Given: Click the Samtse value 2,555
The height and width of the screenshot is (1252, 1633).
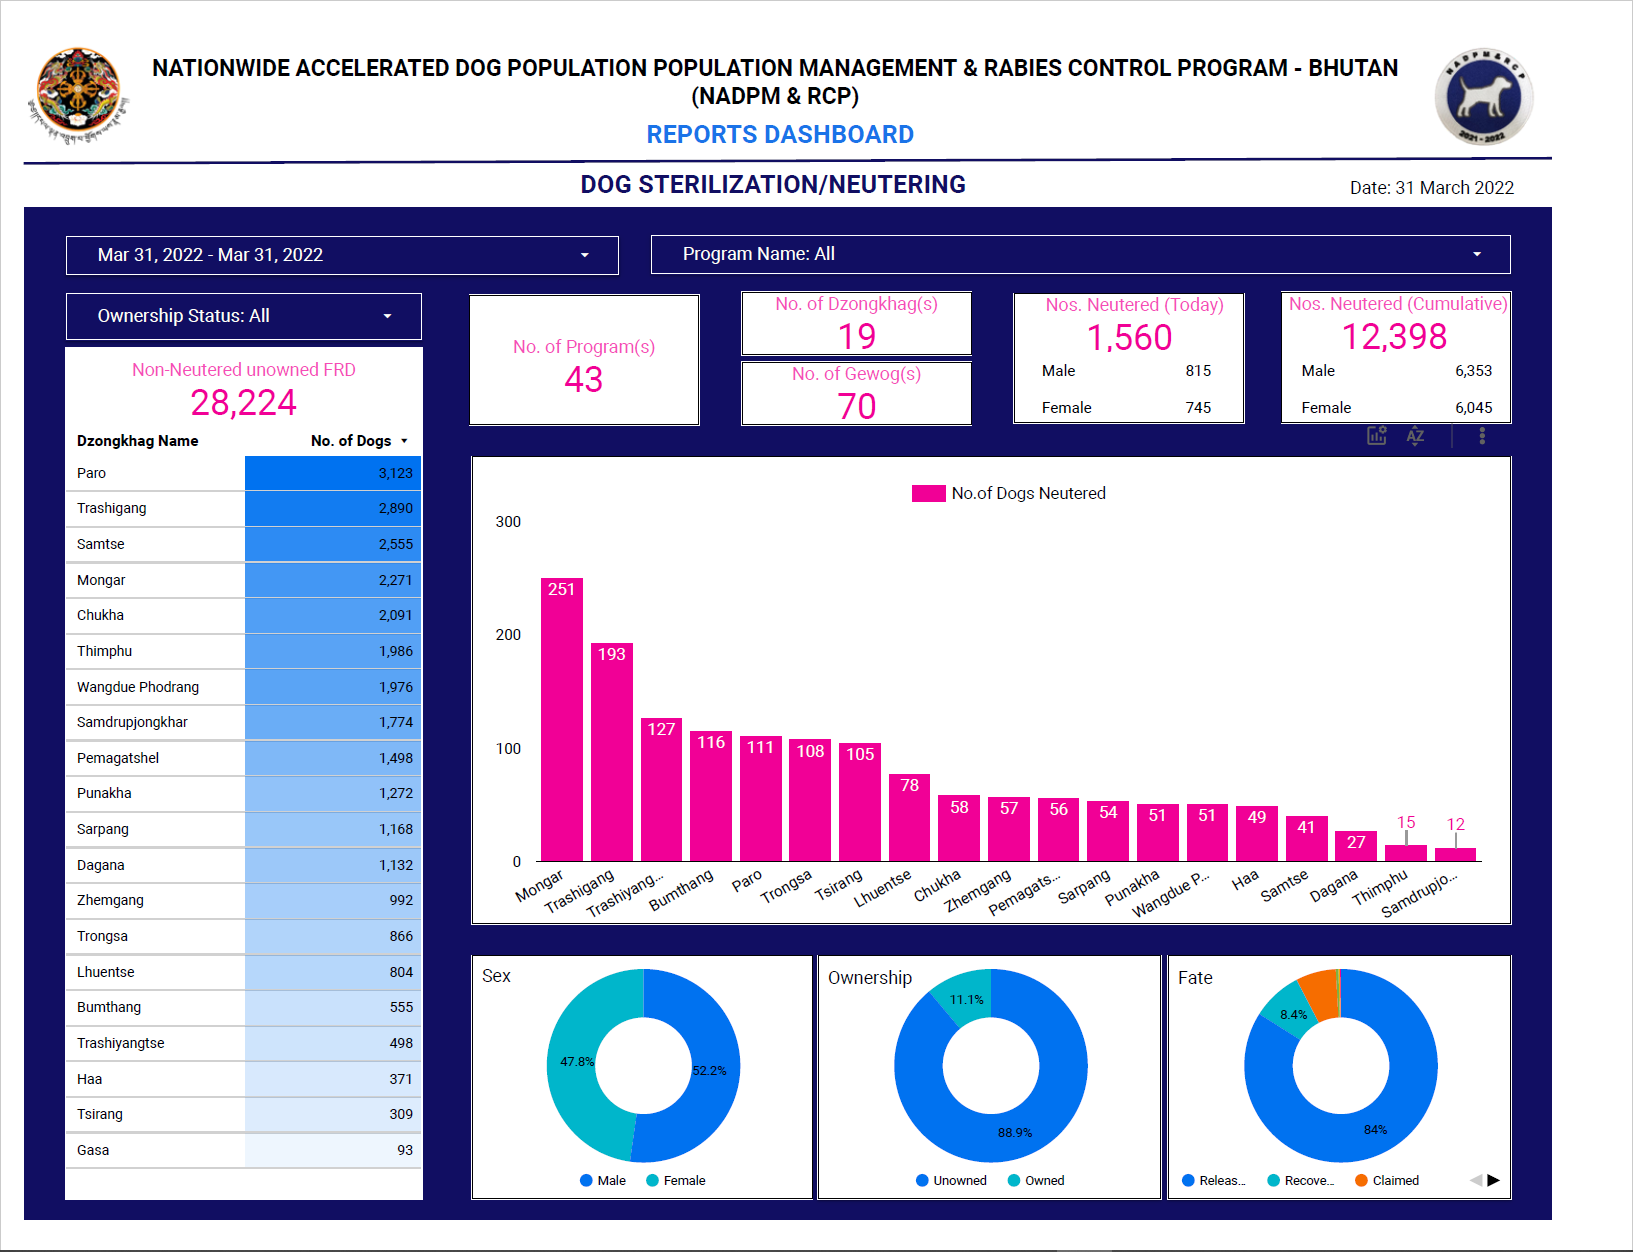Looking at the screenshot, I should [x=396, y=544].
